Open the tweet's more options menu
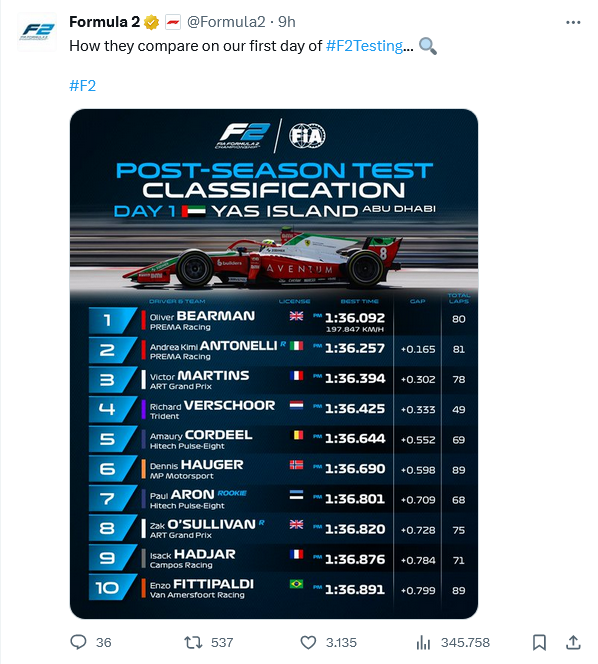Image resolution: width=598 pixels, height=664 pixels. [573, 22]
